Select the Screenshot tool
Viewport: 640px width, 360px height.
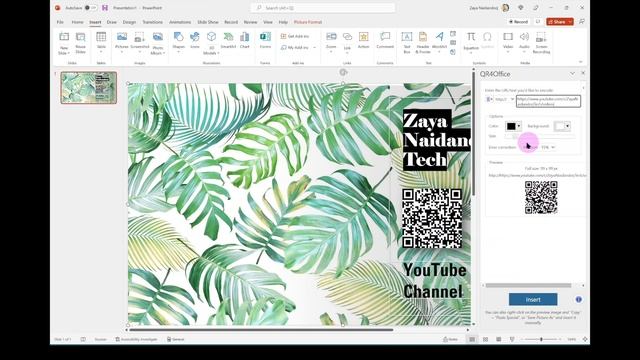coord(140,41)
